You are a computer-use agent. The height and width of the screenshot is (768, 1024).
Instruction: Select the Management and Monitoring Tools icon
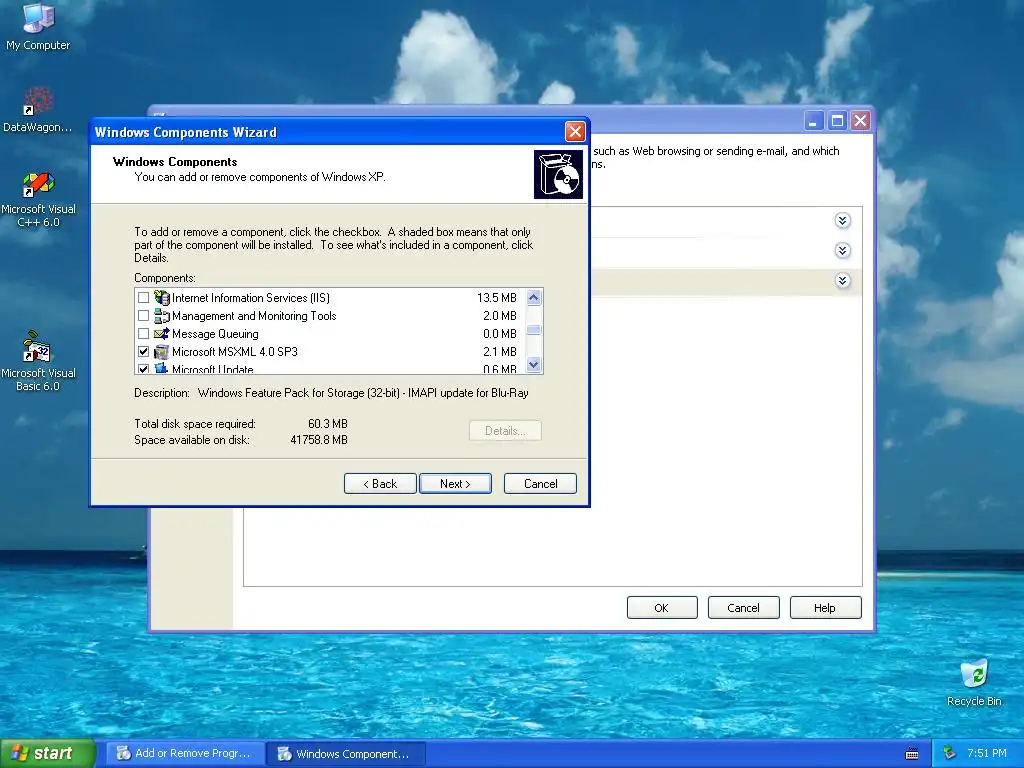161,316
